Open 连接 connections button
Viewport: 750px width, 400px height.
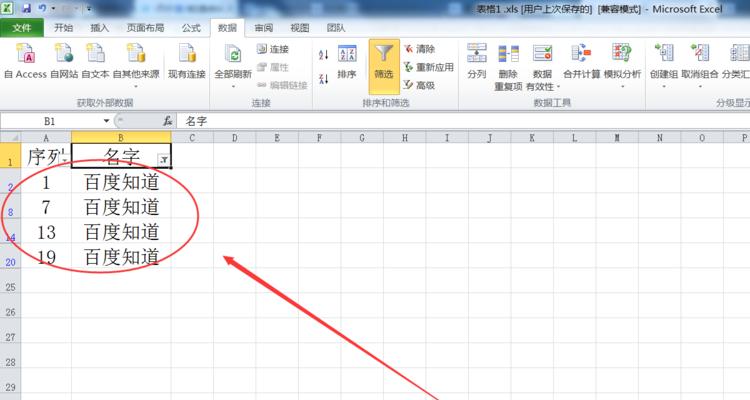tap(273, 49)
